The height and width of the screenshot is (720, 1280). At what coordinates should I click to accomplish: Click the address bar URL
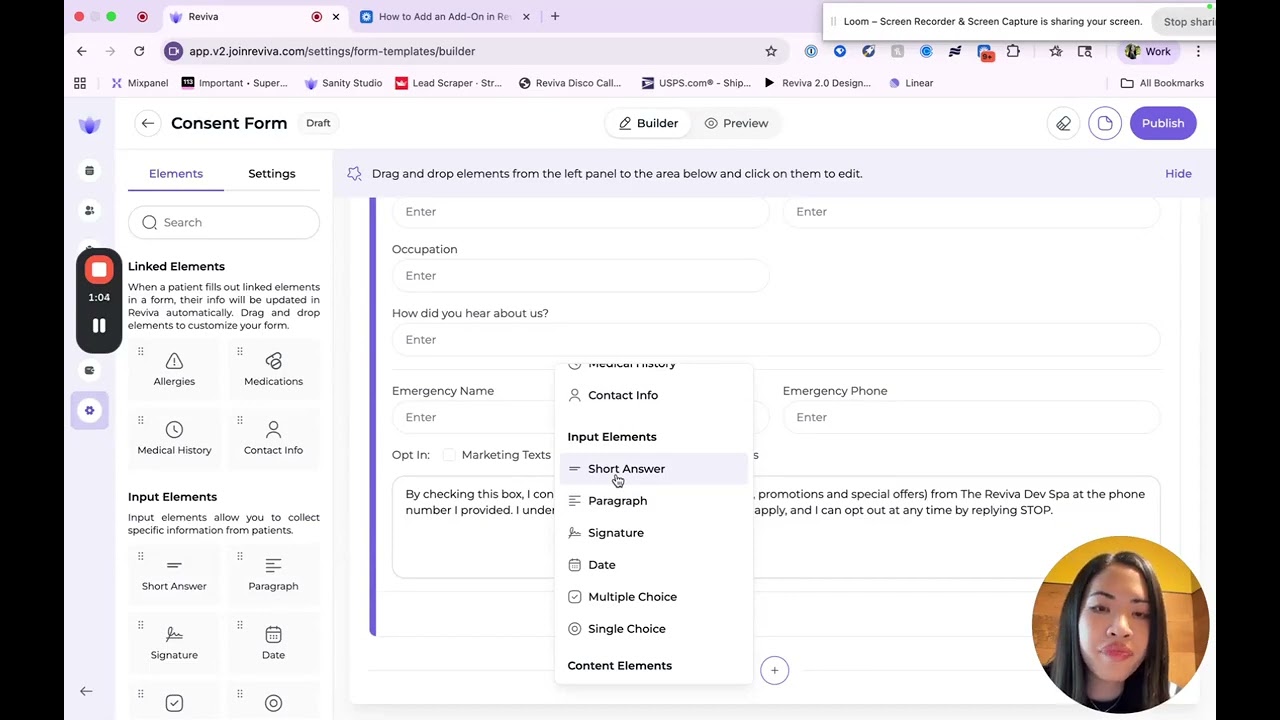point(332,51)
